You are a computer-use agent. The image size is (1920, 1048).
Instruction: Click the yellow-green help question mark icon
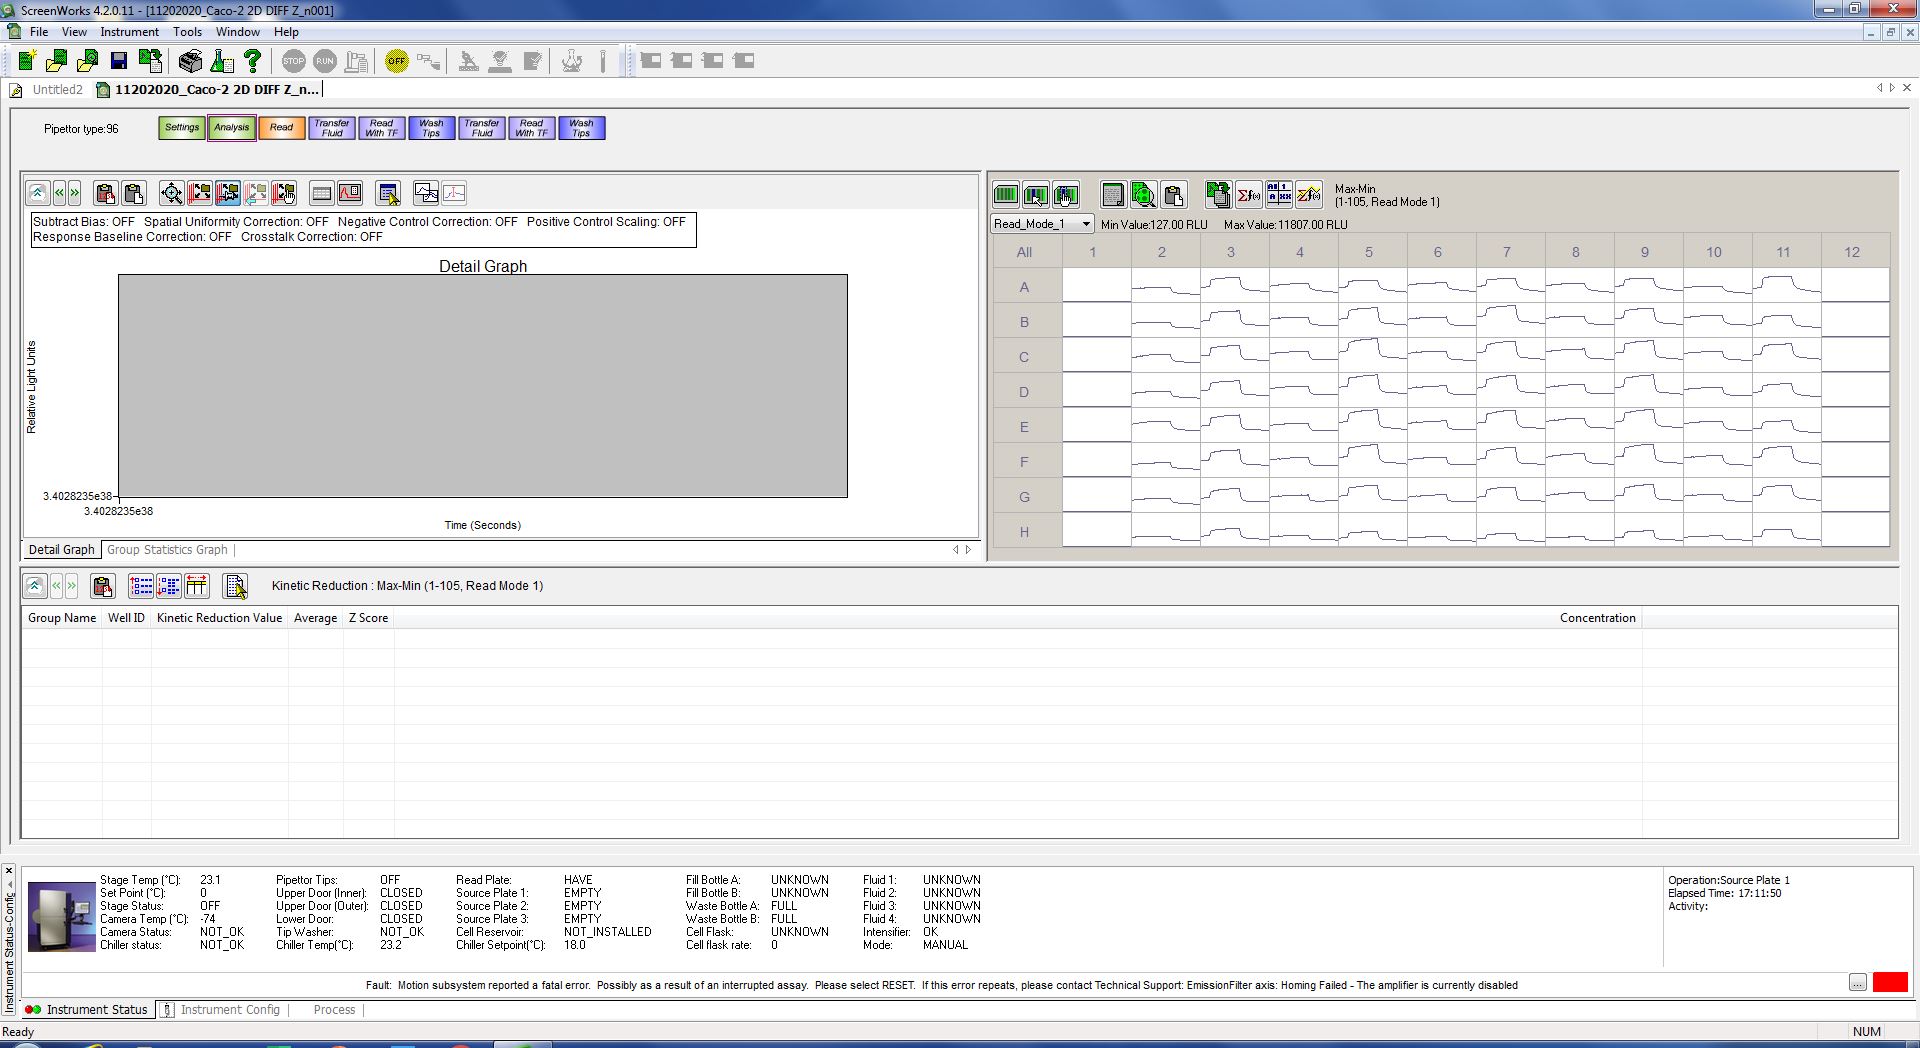click(x=253, y=61)
